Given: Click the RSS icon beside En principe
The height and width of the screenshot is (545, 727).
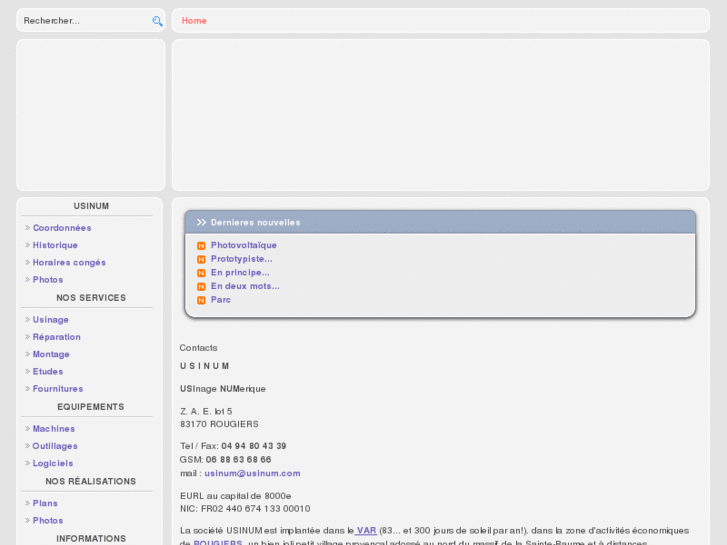Looking at the screenshot, I should [201, 273].
